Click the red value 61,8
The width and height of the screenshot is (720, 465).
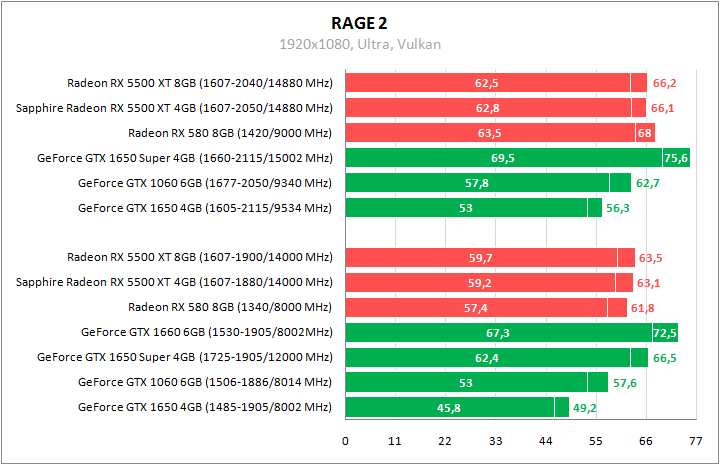point(642,308)
